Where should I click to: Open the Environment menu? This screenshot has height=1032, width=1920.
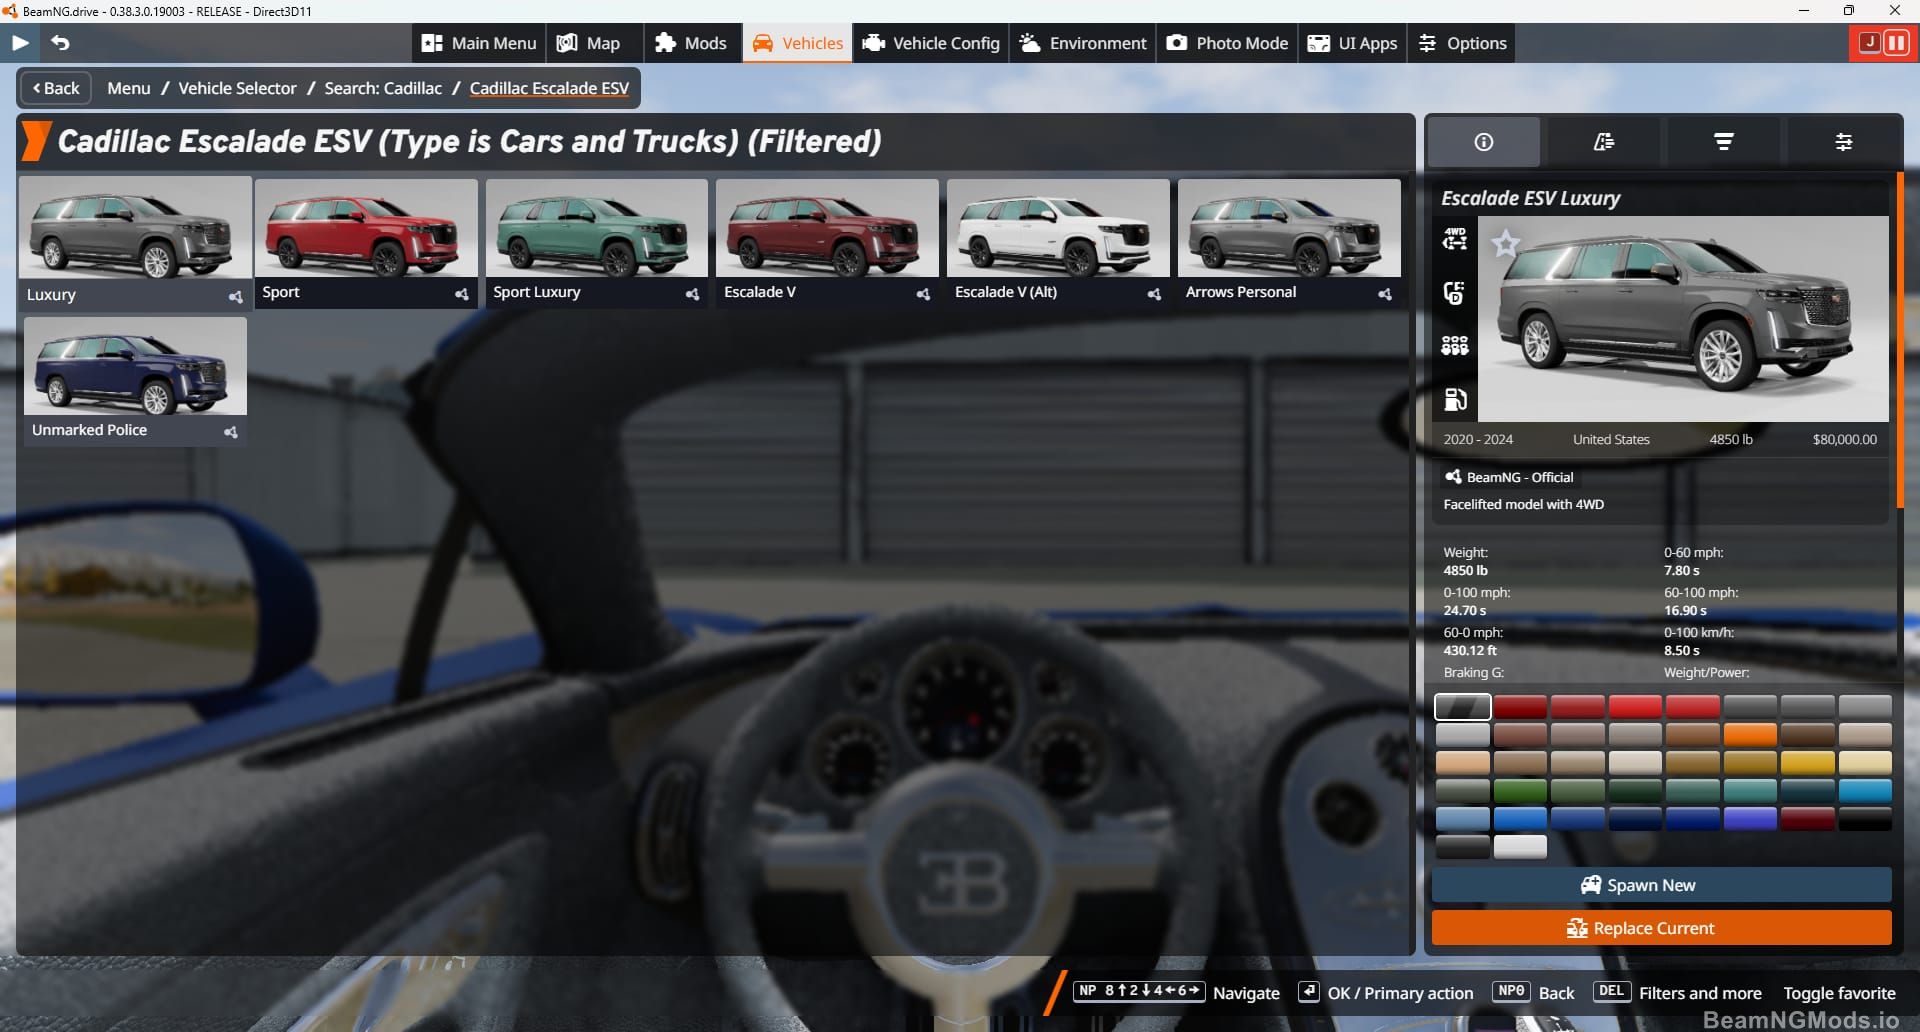[1081, 43]
